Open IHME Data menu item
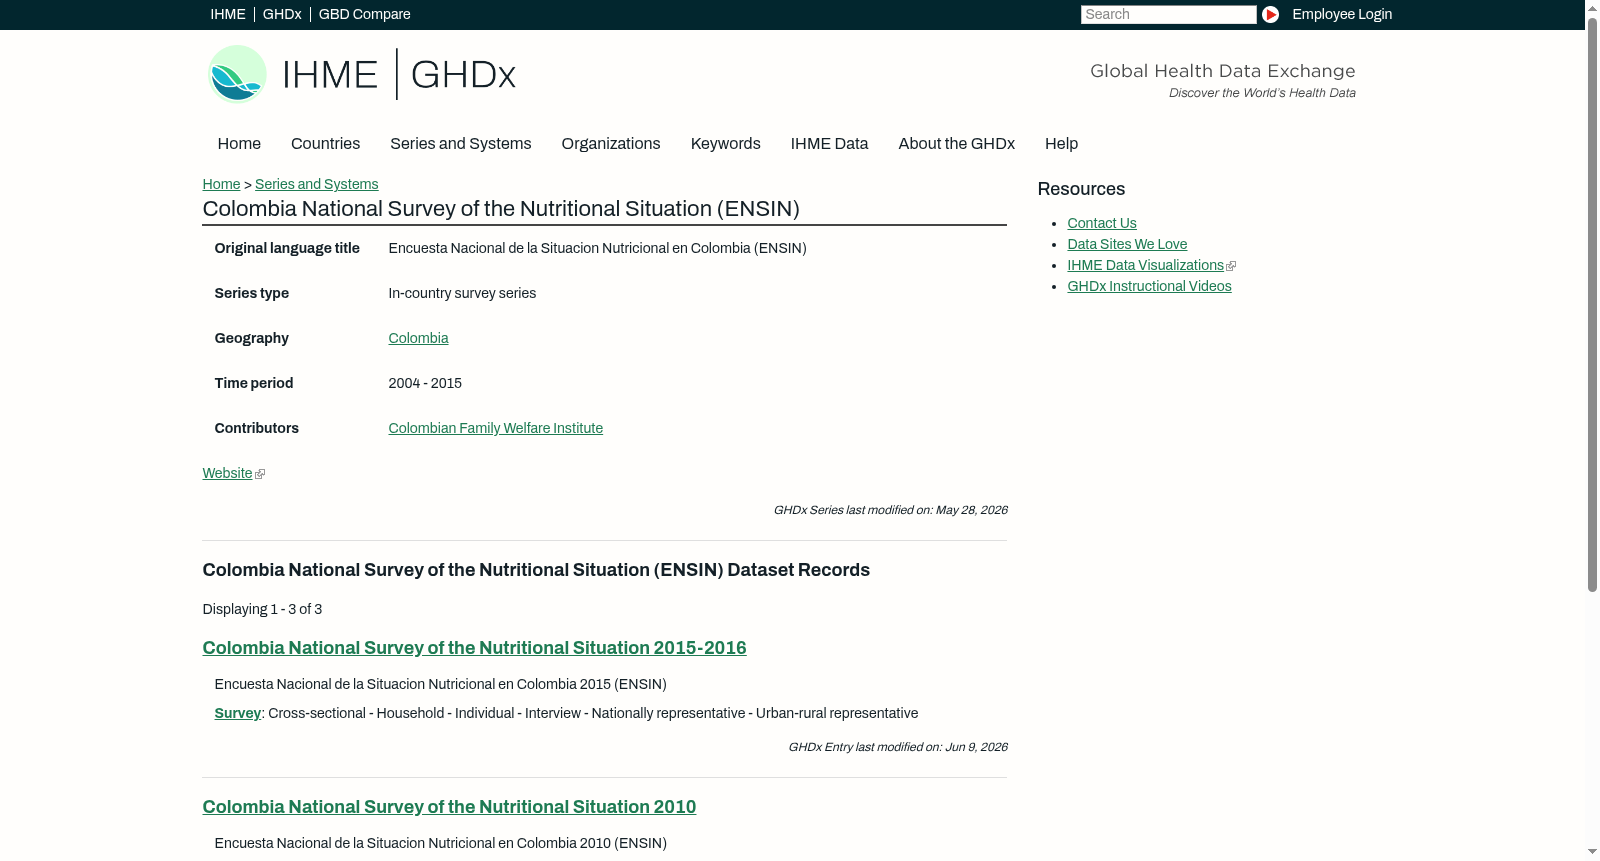The width and height of the screenshot is (1600, 861). coord(830,144)
